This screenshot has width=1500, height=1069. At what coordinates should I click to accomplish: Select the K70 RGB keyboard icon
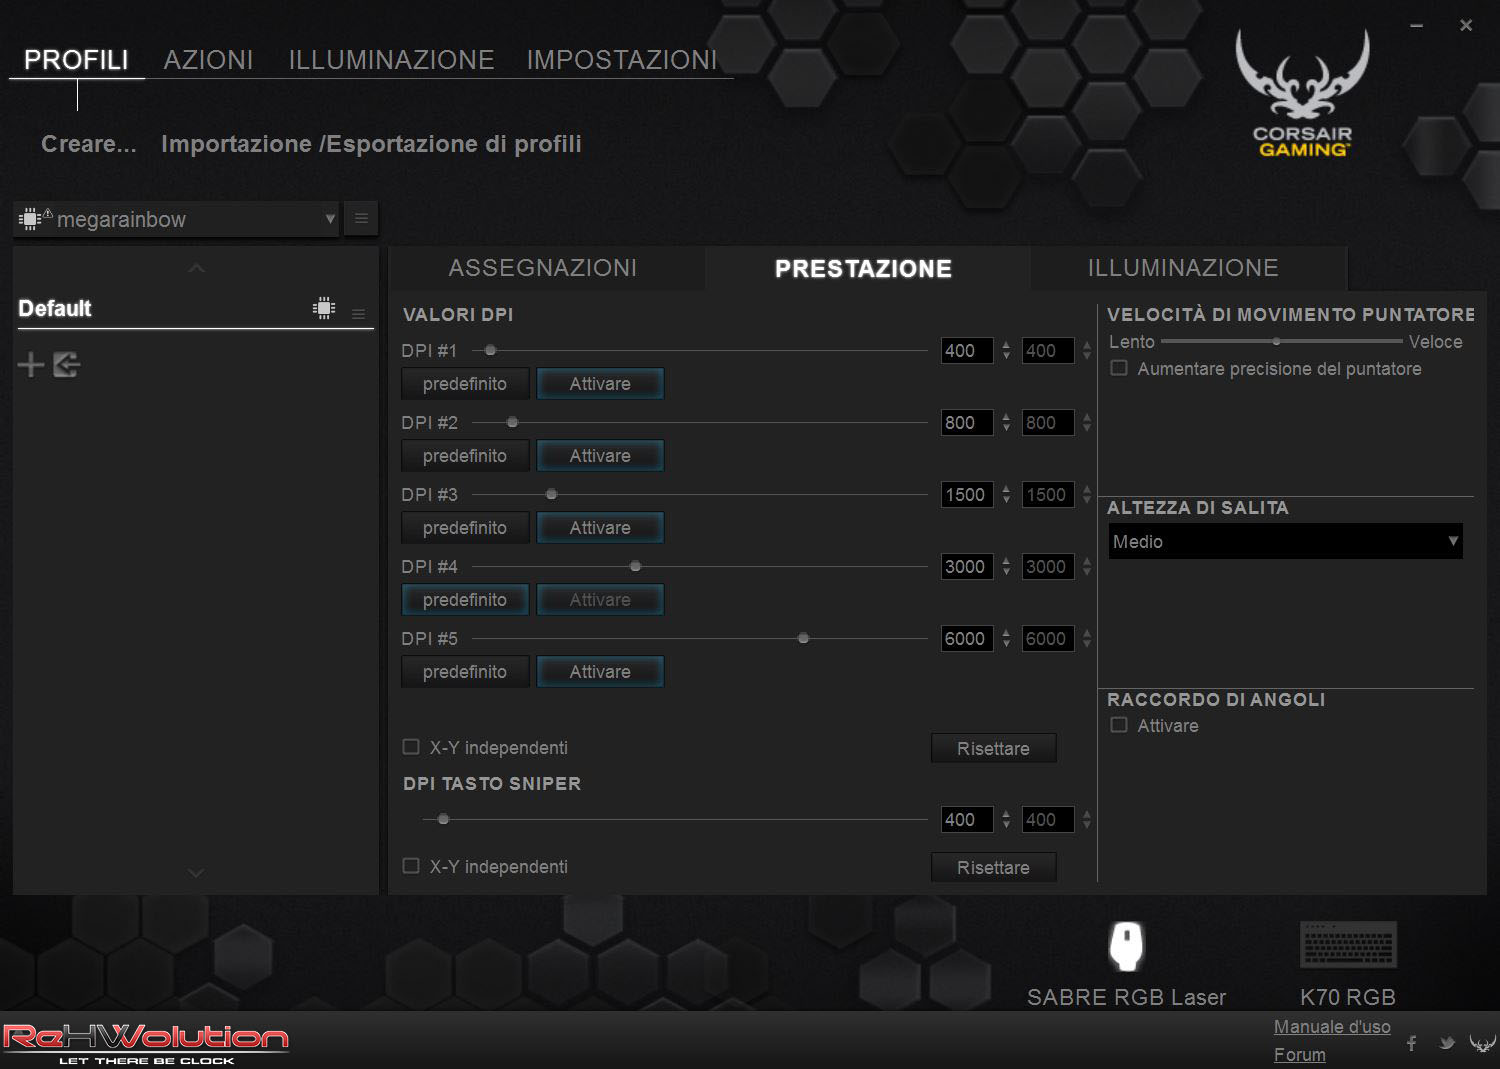(x=1347, y=946)
